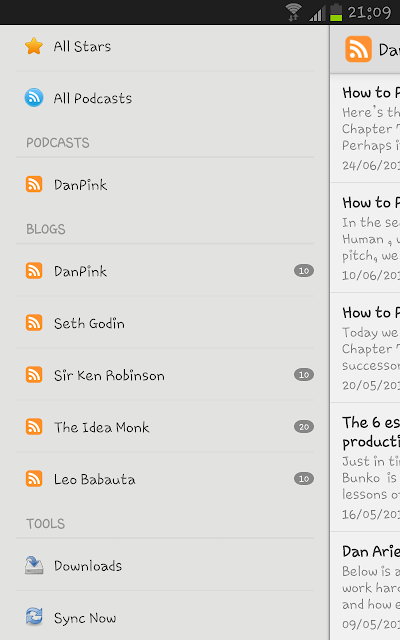Tap the RSS icon beside Seth Godin
Image resolution: width=400 pixels, height=640 pixels.
click(34, 322)
